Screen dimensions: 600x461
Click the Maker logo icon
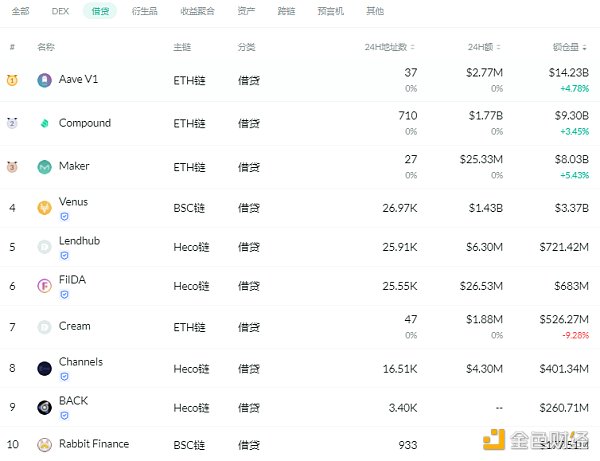[x=44, y=166]
